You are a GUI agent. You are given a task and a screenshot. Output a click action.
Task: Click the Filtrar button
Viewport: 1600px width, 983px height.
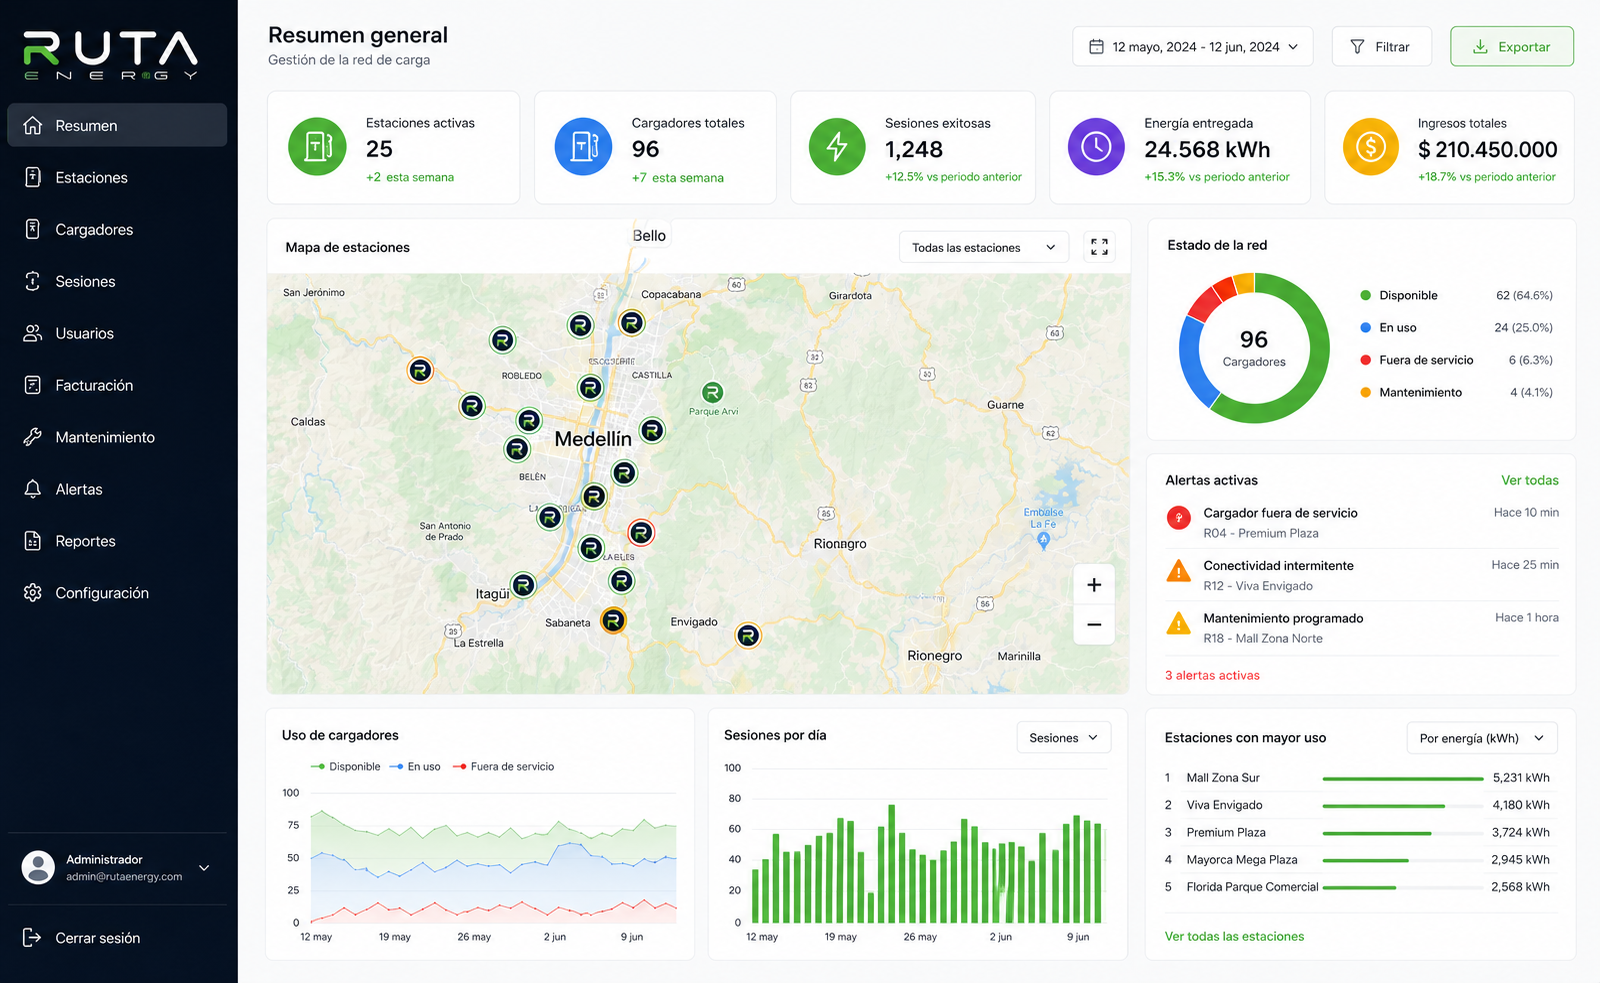pyautogui.click(x=1381, y=47)
